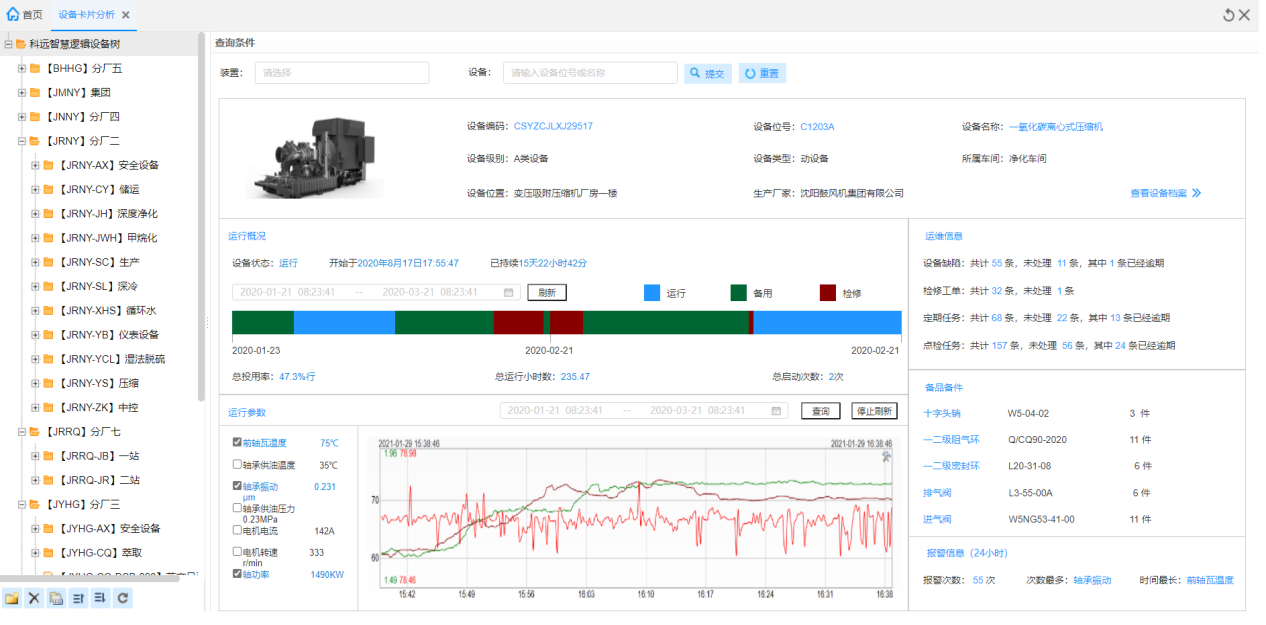Click folder icon of 【JRRQ-JB】一站
The image size is (1266, 625).
click(x=48, y=456)
